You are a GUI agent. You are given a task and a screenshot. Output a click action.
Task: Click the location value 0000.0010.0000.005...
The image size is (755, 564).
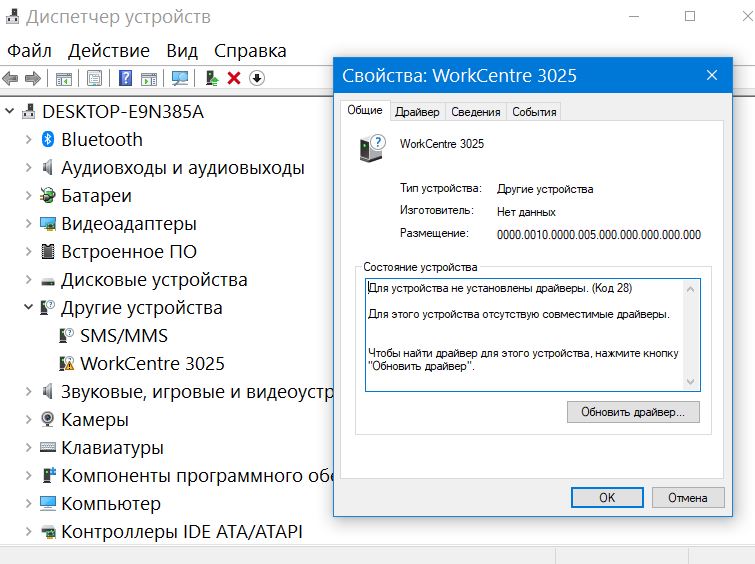(599, 235)
